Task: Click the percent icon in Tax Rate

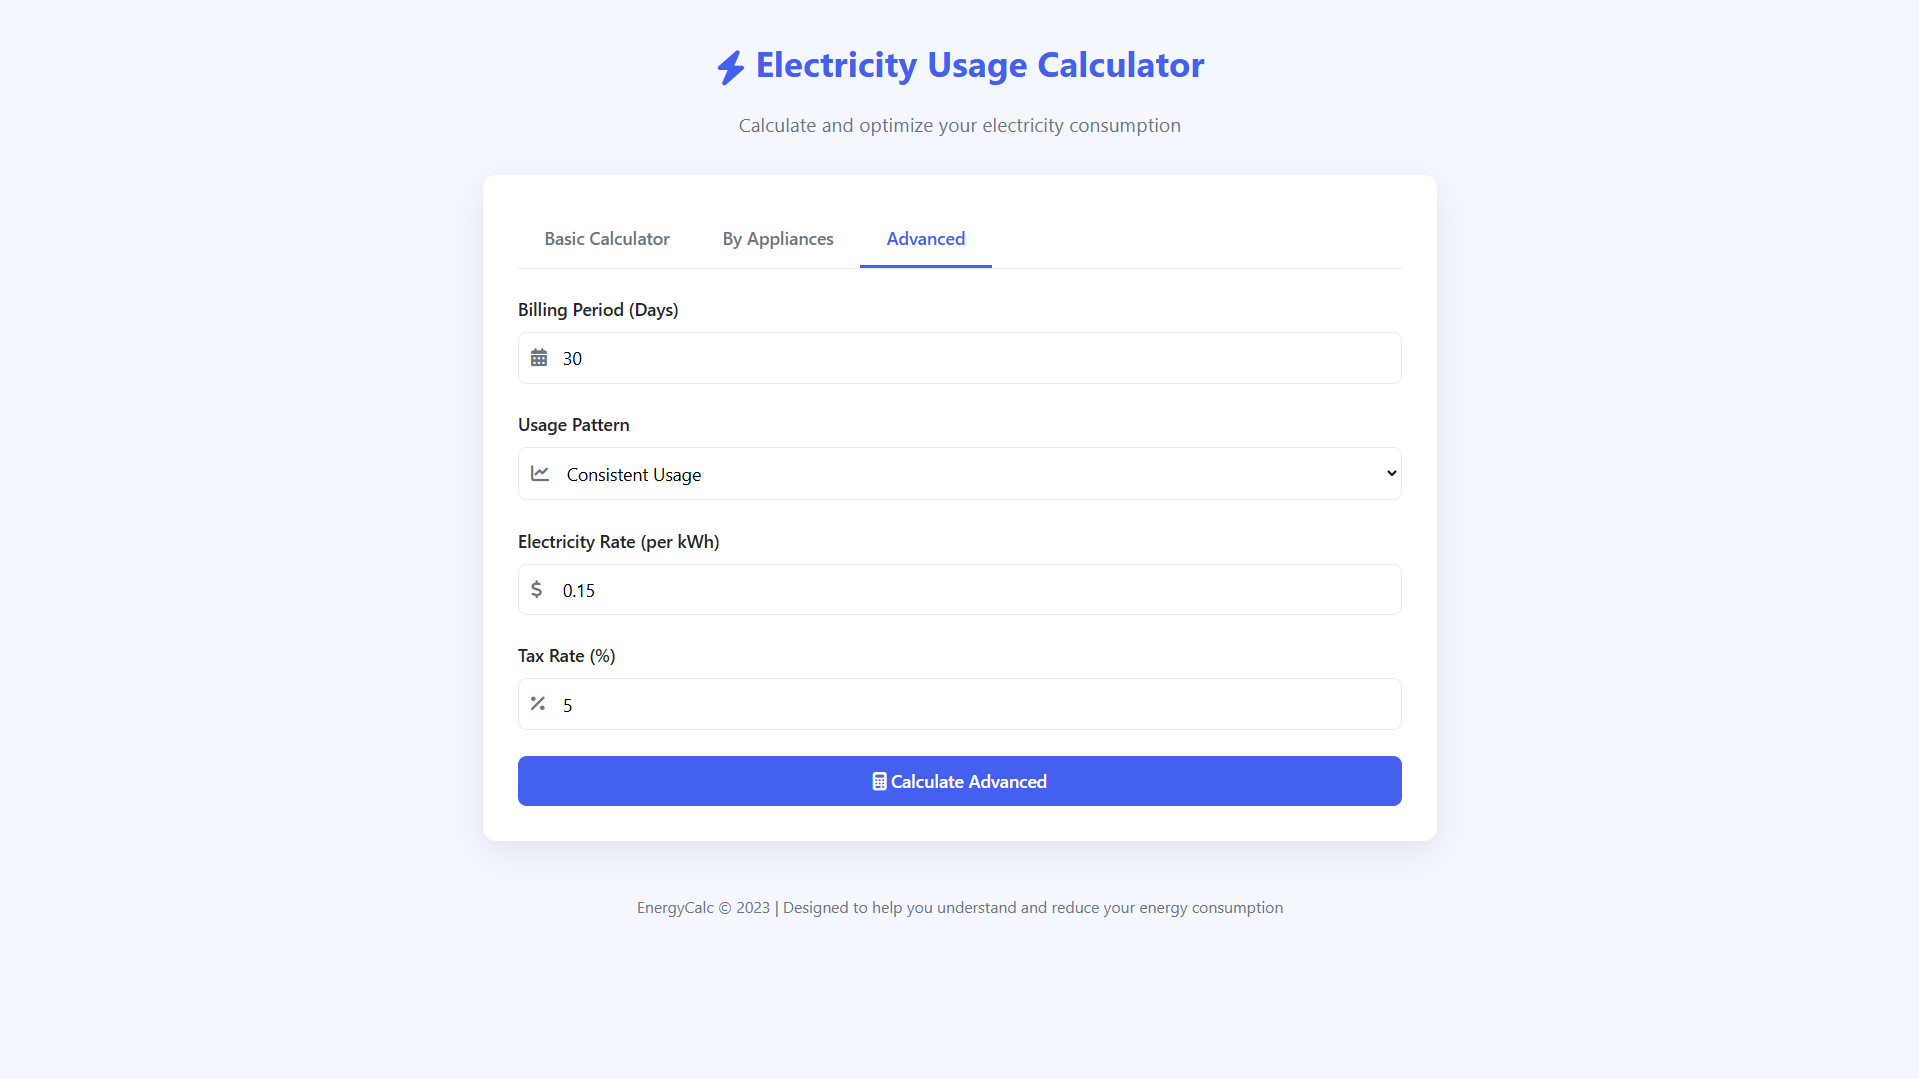Action: pyautogui.click(x=538, y=704)
